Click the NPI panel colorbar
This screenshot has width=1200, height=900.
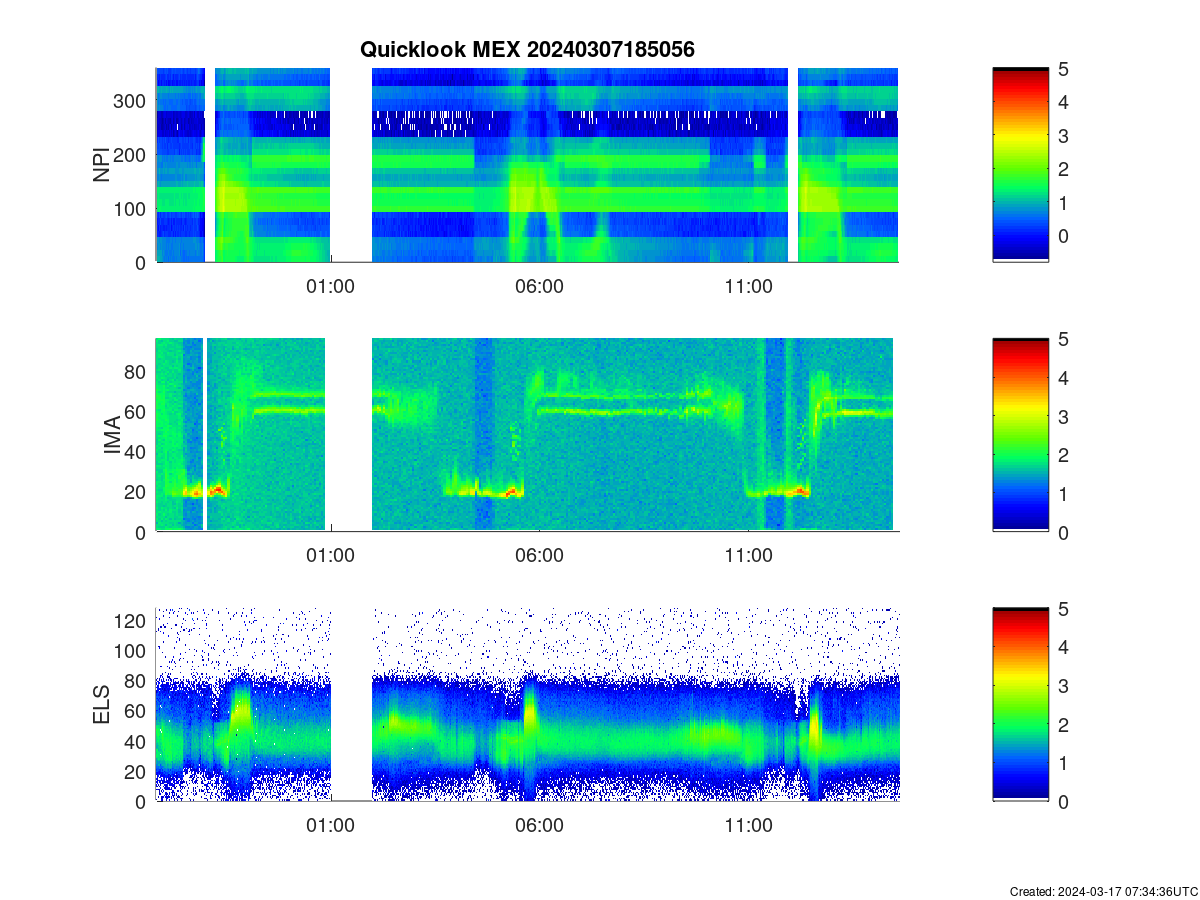click(1020, 165)
